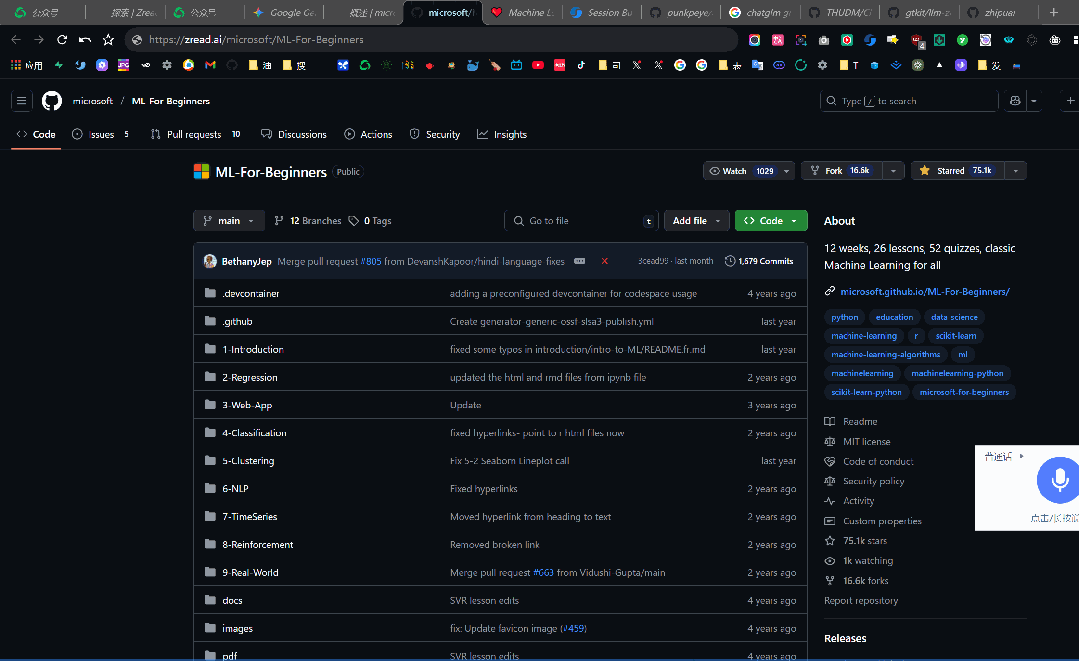The image size is (1079, 661).
Task: Click Report repository link
Action: (x=861, y=601)
